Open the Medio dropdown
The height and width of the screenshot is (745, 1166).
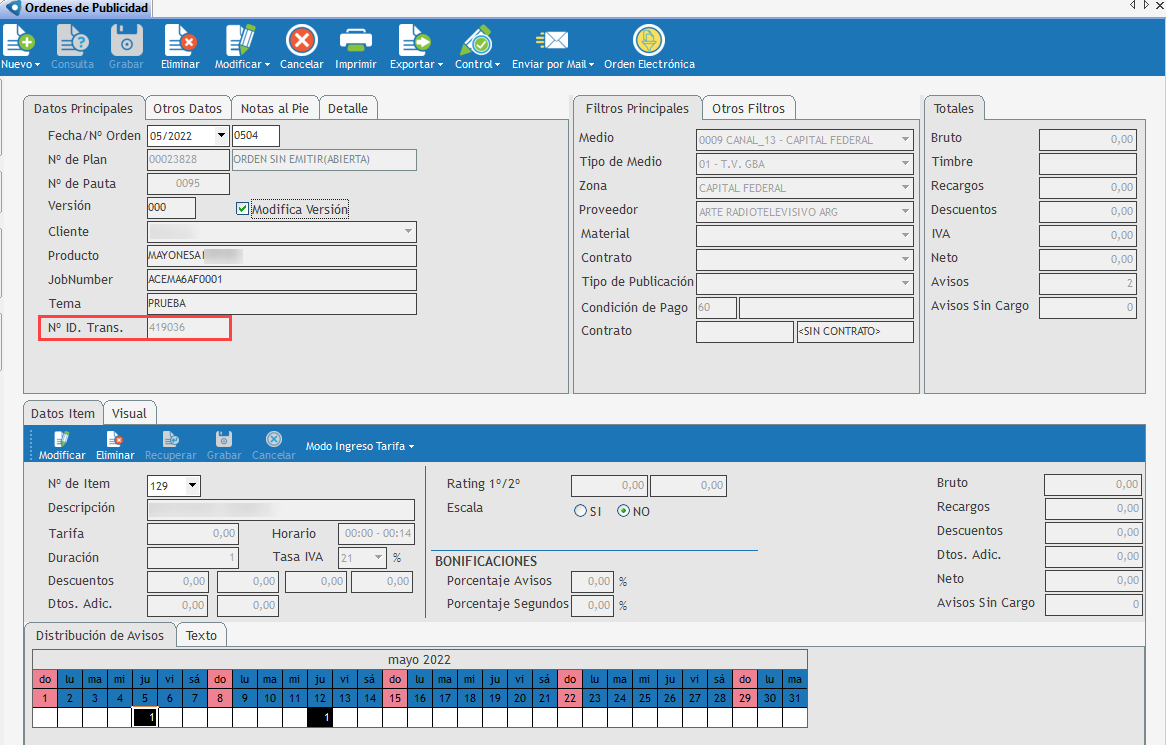click(905, 139)
